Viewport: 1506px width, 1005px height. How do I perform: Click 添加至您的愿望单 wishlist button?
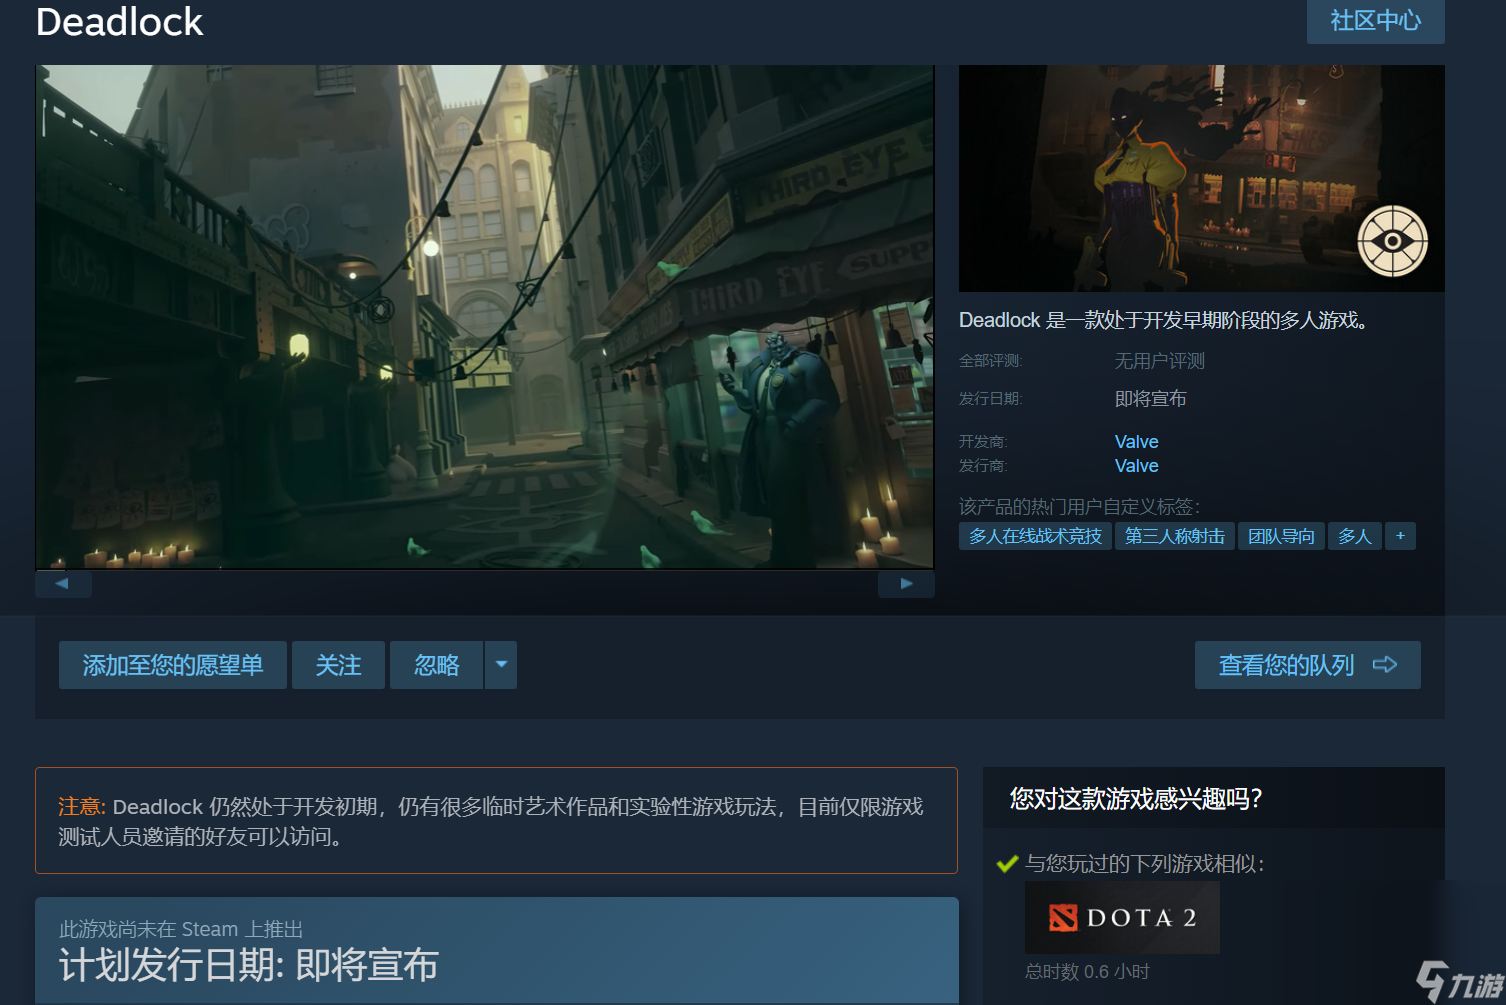point(173,665)
